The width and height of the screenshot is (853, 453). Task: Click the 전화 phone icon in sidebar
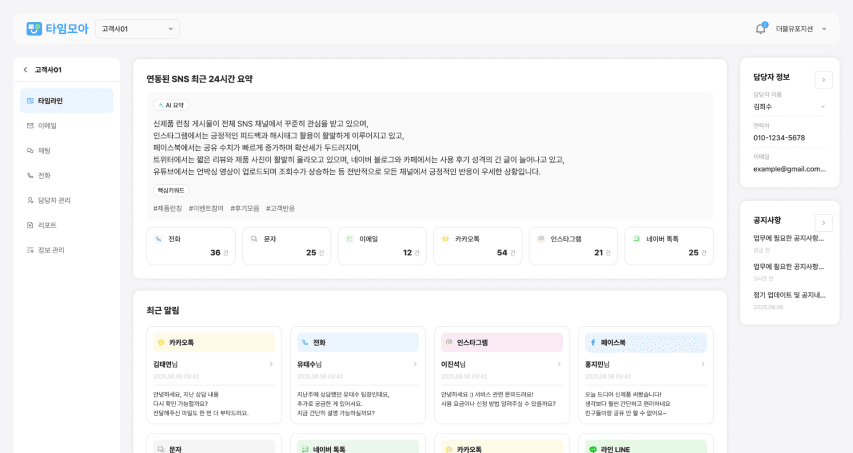30,176
